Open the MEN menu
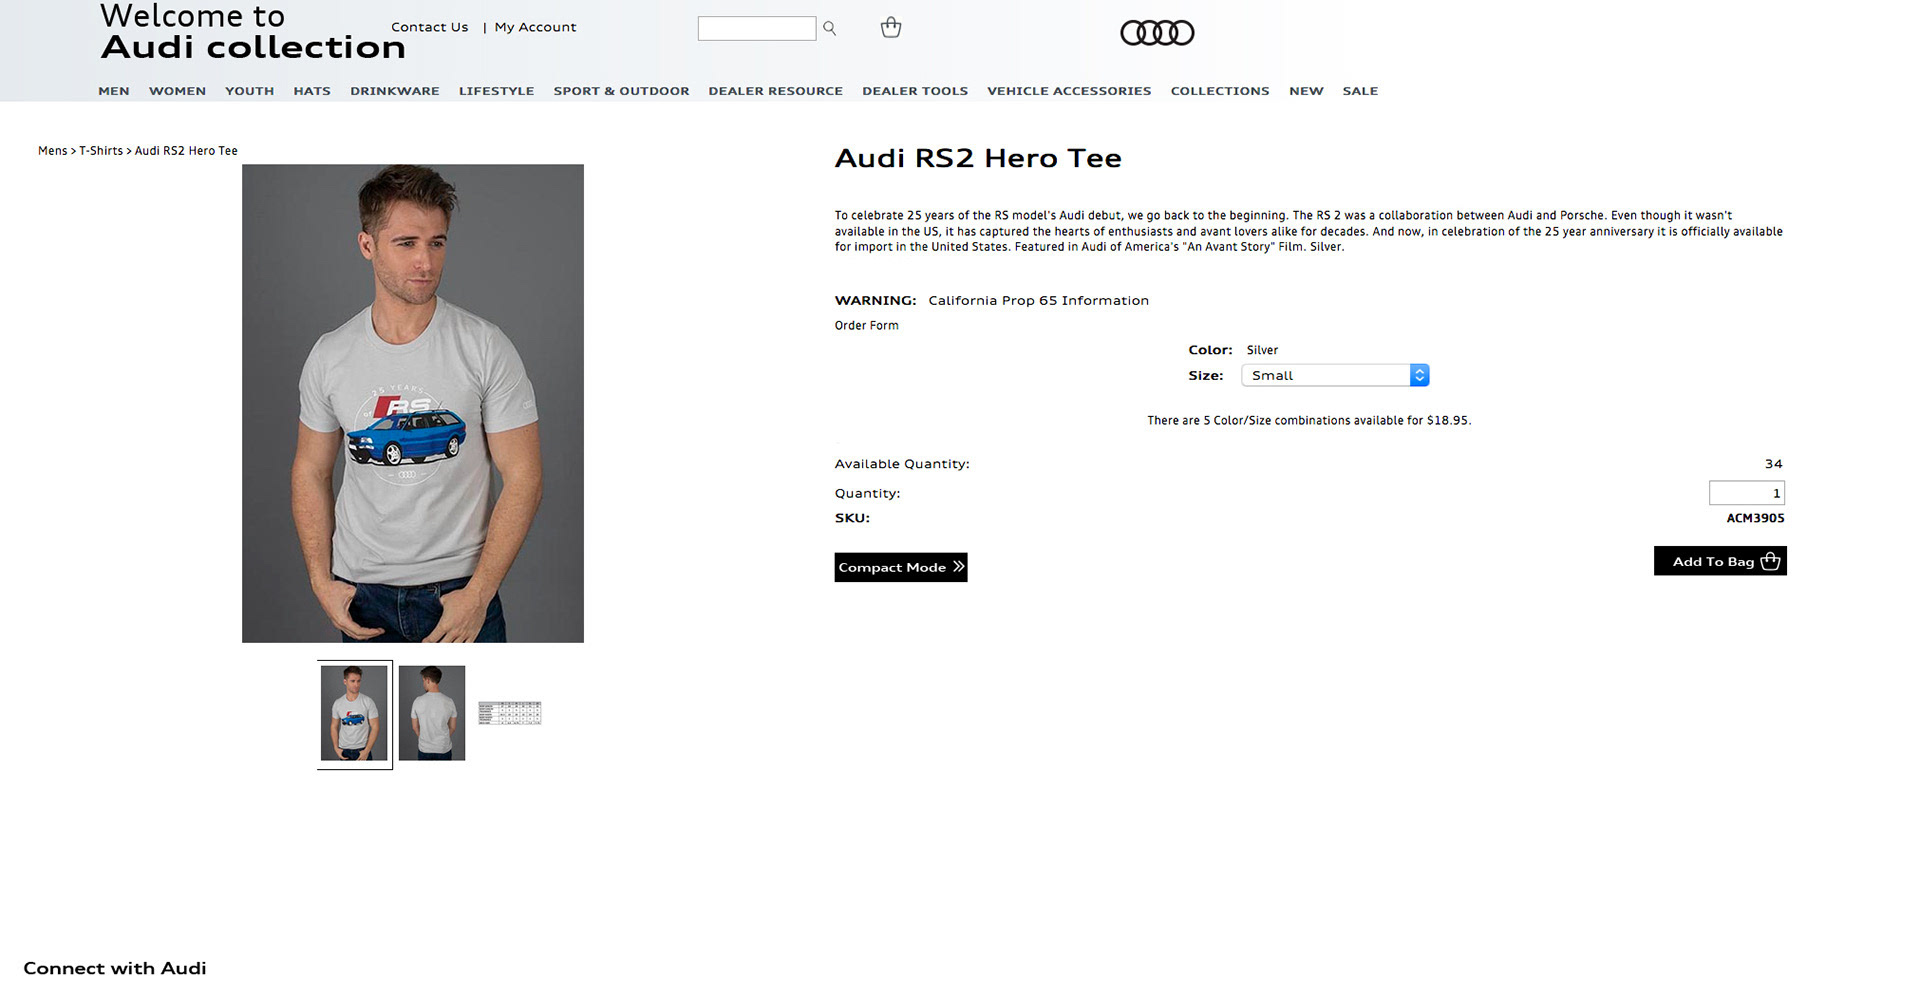Image resolution: width=1920 pixels, height=998 pixels. (114, 91)
